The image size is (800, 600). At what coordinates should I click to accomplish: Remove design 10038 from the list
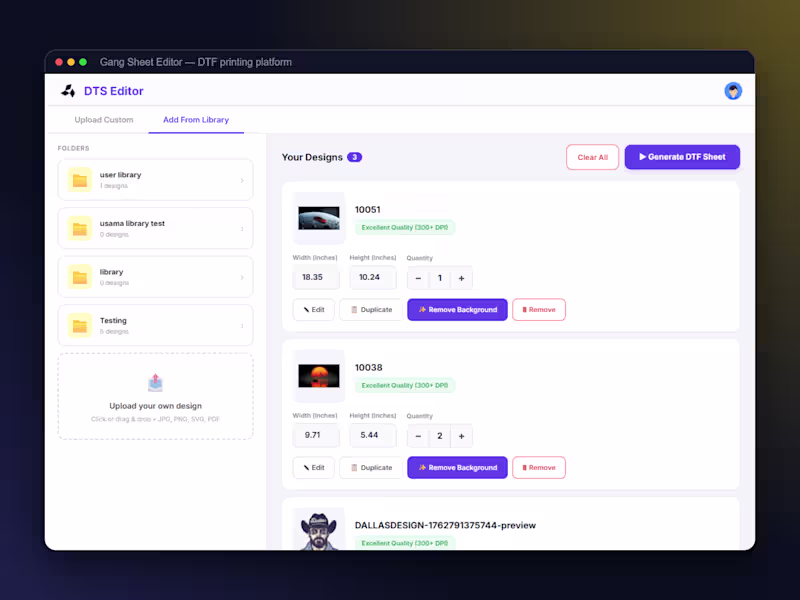(539, 467)
